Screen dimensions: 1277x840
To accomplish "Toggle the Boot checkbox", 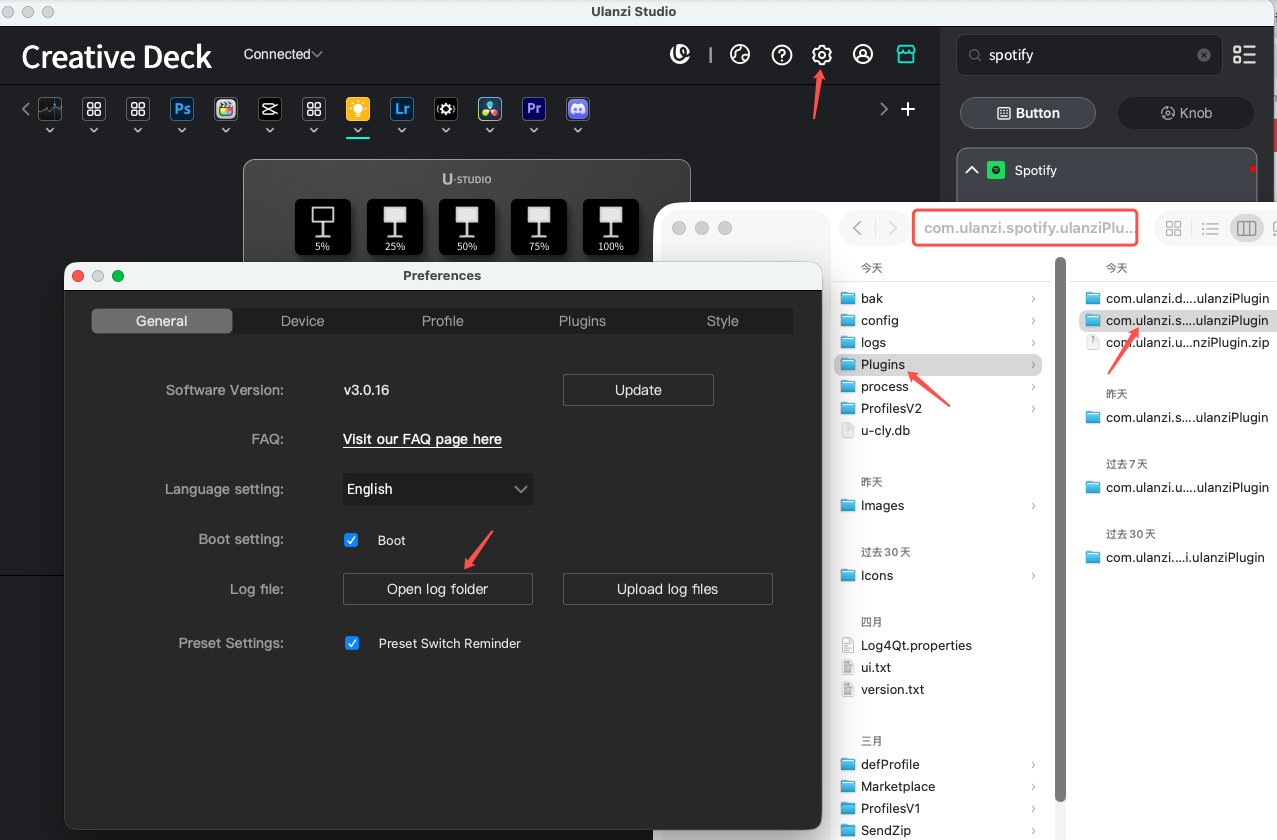I will [x=351, y=540].
